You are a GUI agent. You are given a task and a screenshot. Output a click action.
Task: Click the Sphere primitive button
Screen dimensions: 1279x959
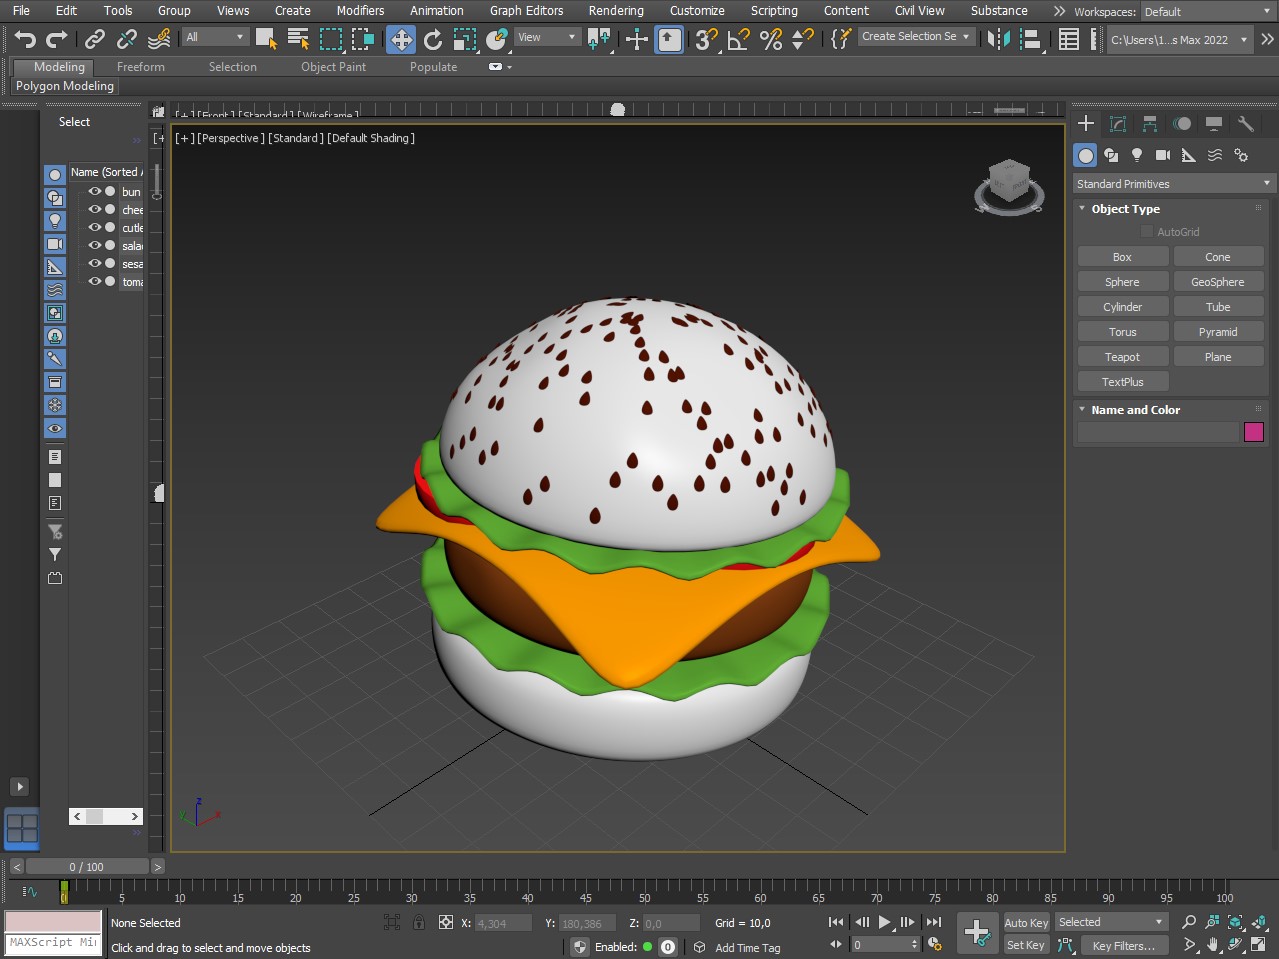click(1122, 282)
